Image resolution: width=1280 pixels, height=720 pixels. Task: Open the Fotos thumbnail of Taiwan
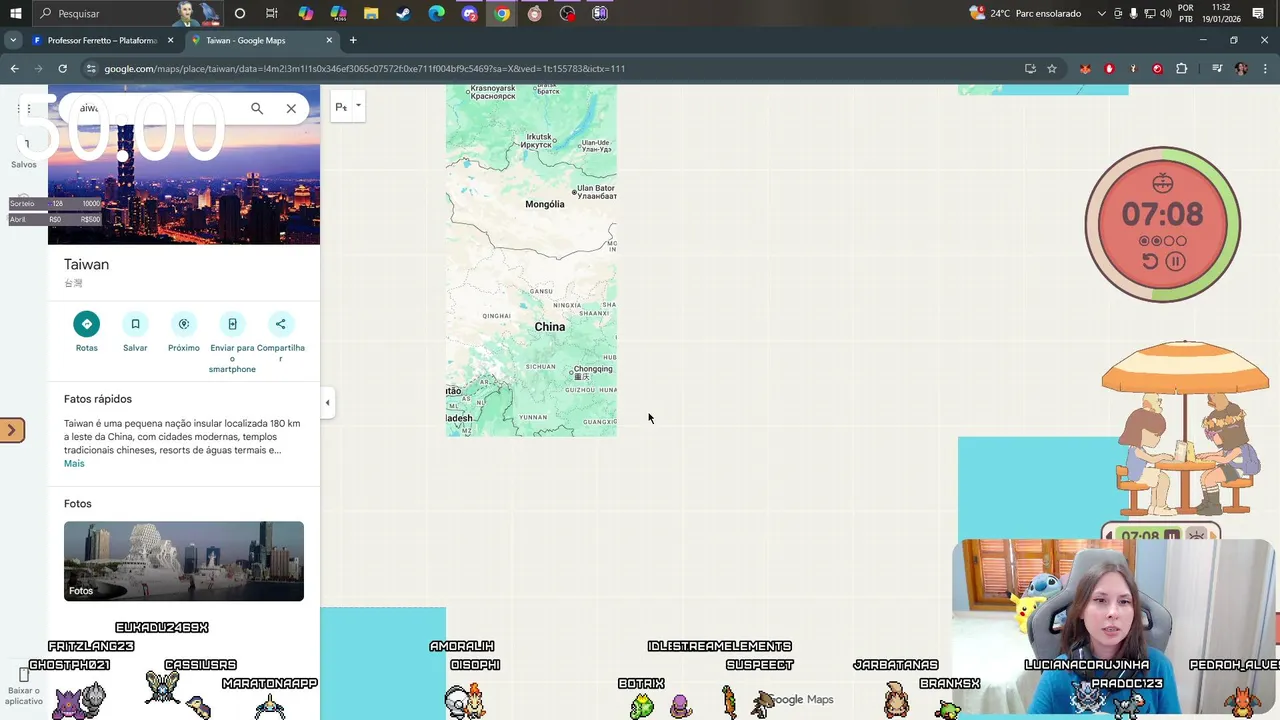point(184,561)
